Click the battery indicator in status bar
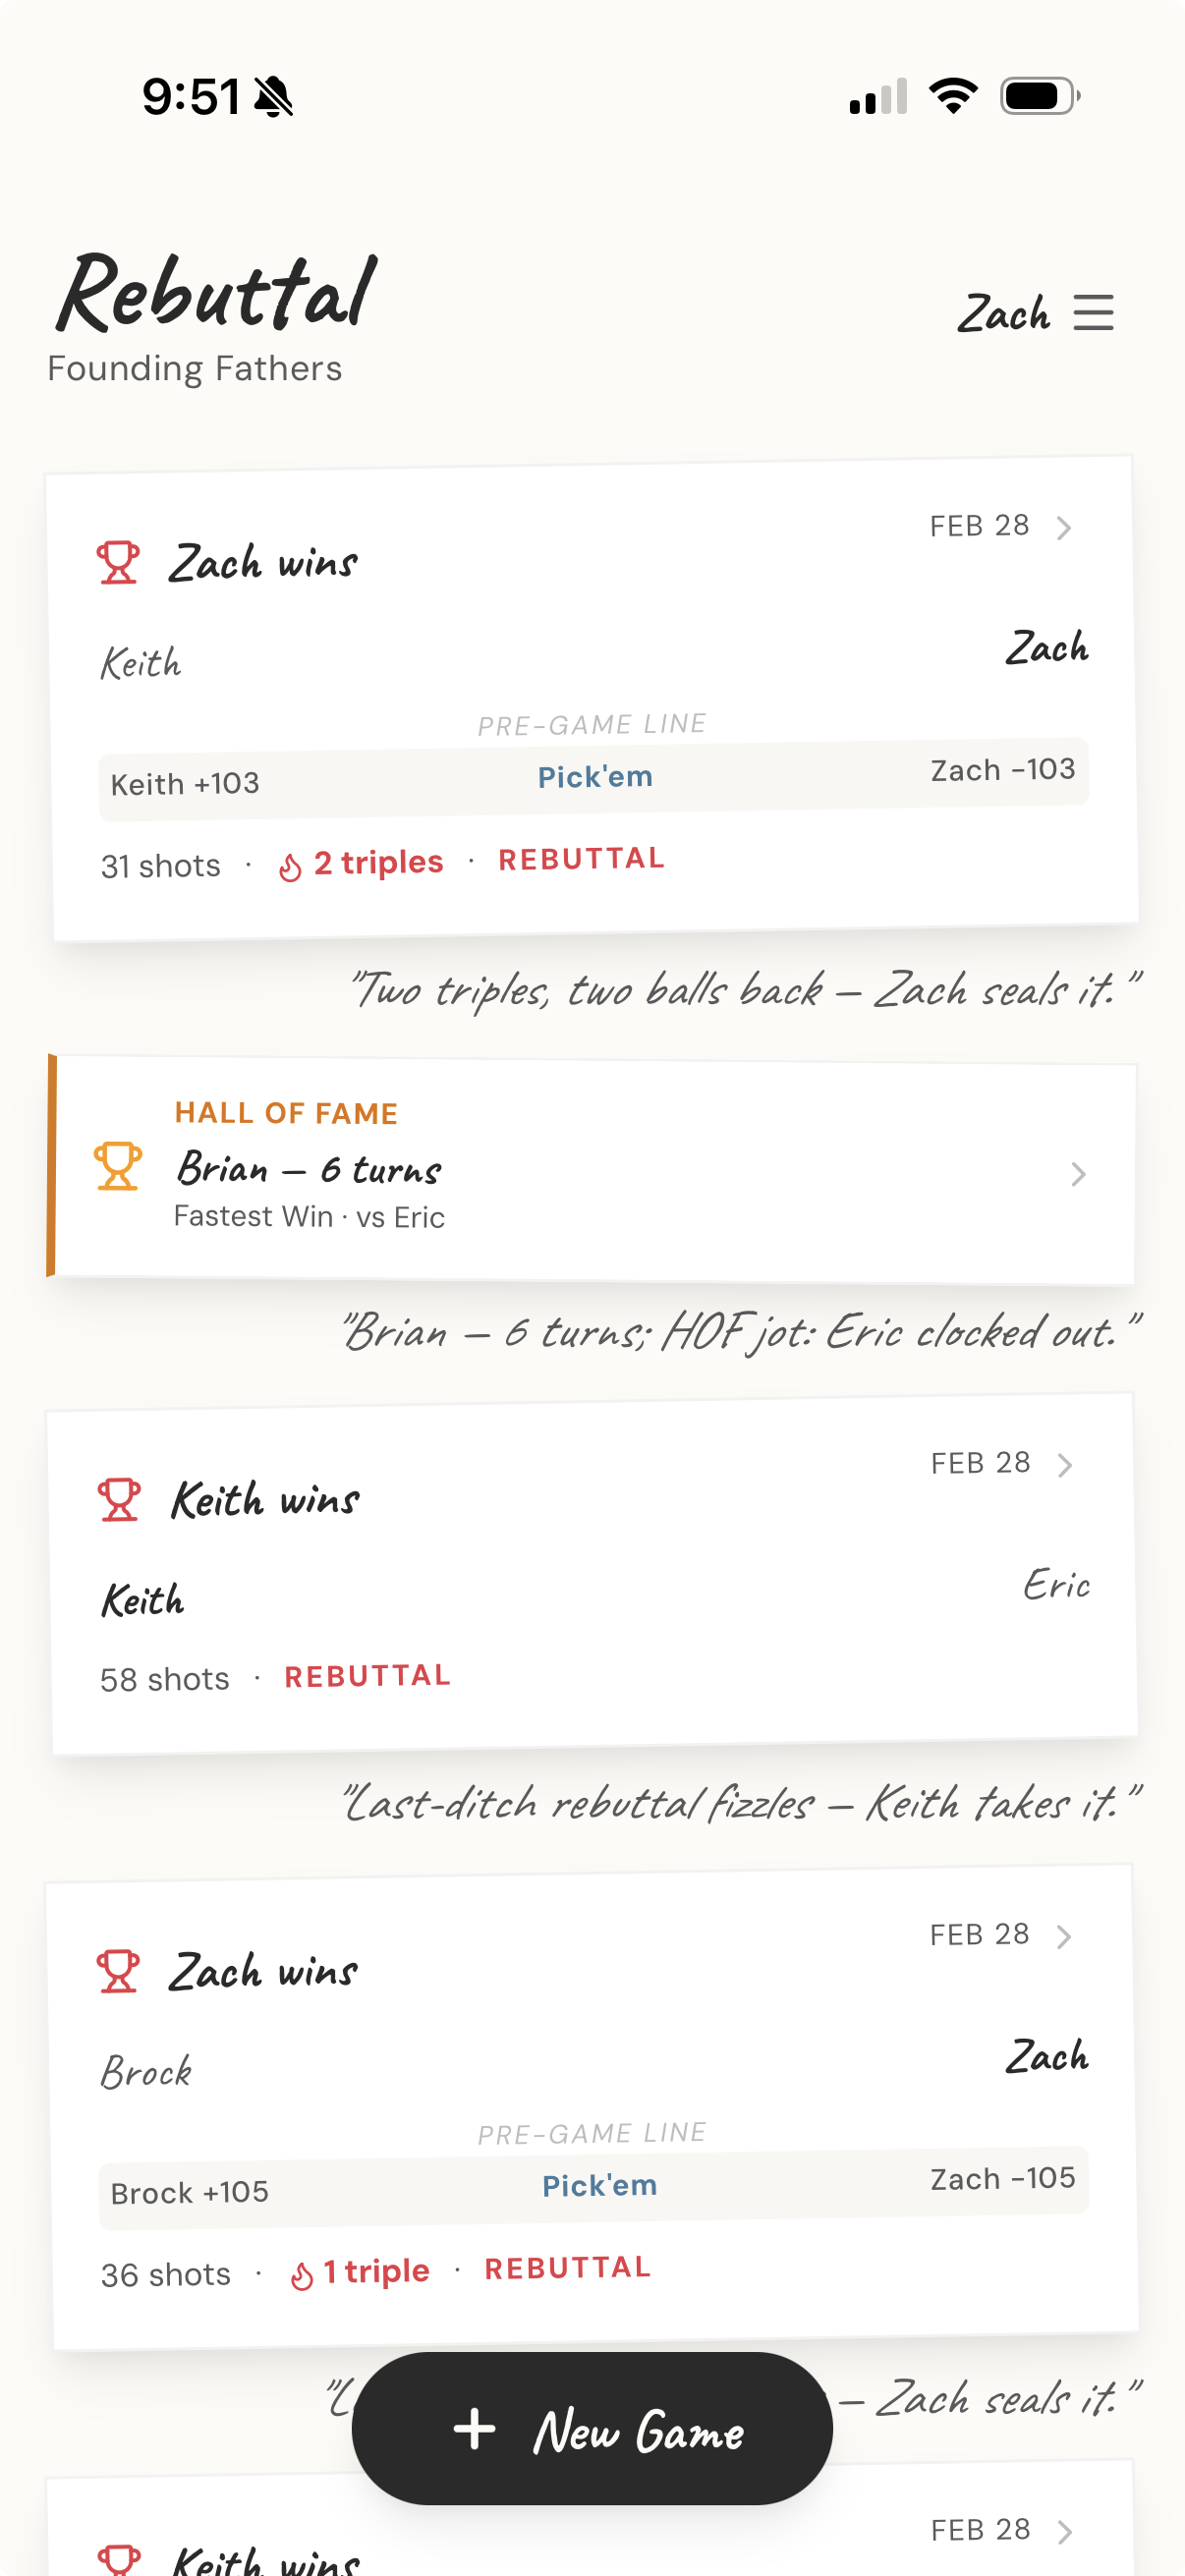Image resolution: width=1185 pixels, height=2576 pixels. pyautogui.click(x=1039, y=96)
